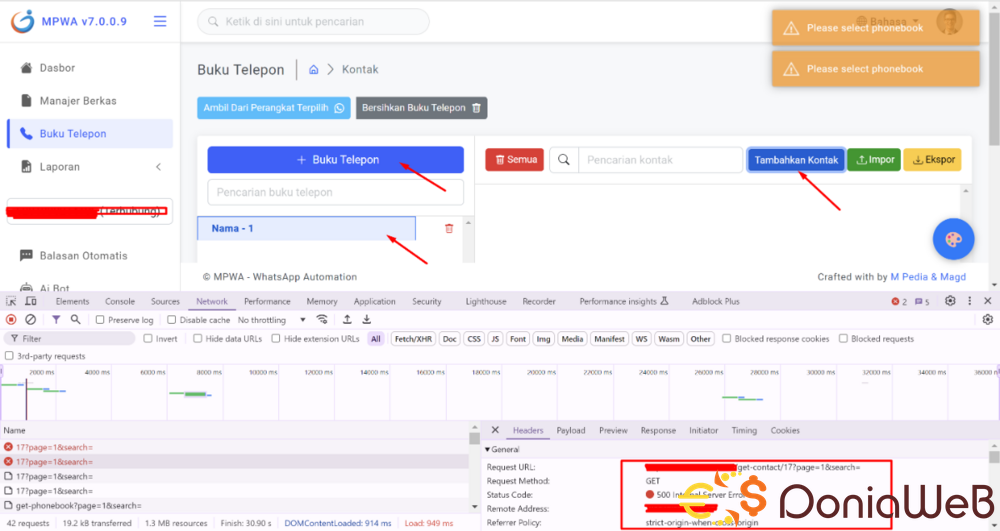
Task: Click the home icon in the breadcrumb
Action: coord(313,69)
